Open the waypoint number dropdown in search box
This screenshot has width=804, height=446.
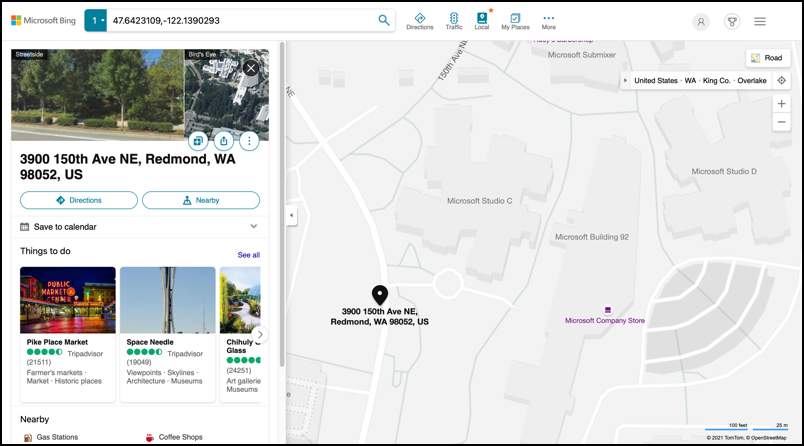95,21
